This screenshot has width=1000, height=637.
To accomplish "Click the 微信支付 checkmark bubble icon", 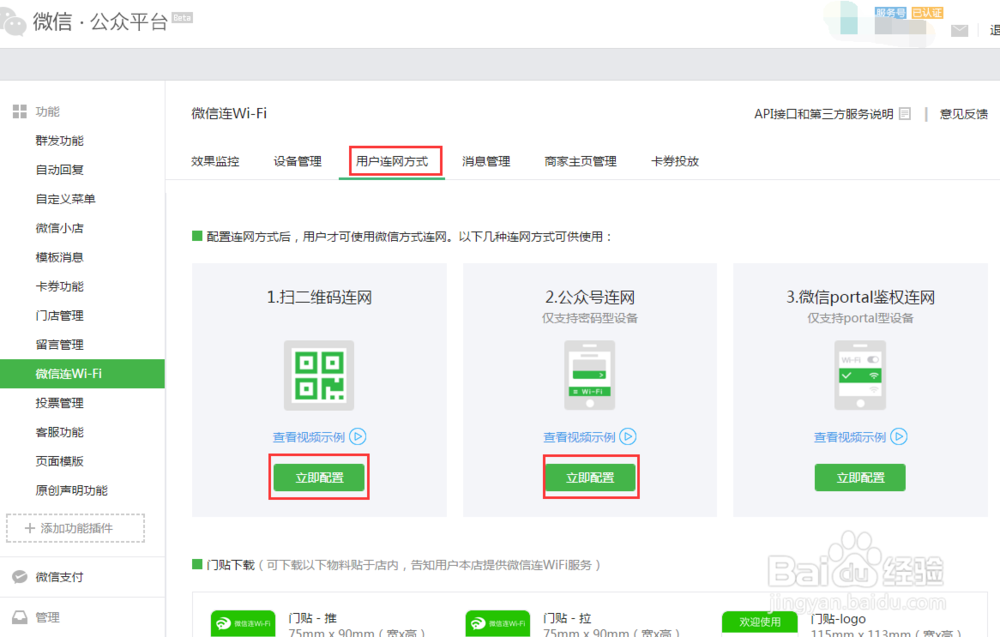I will click(x=20, y=576).
